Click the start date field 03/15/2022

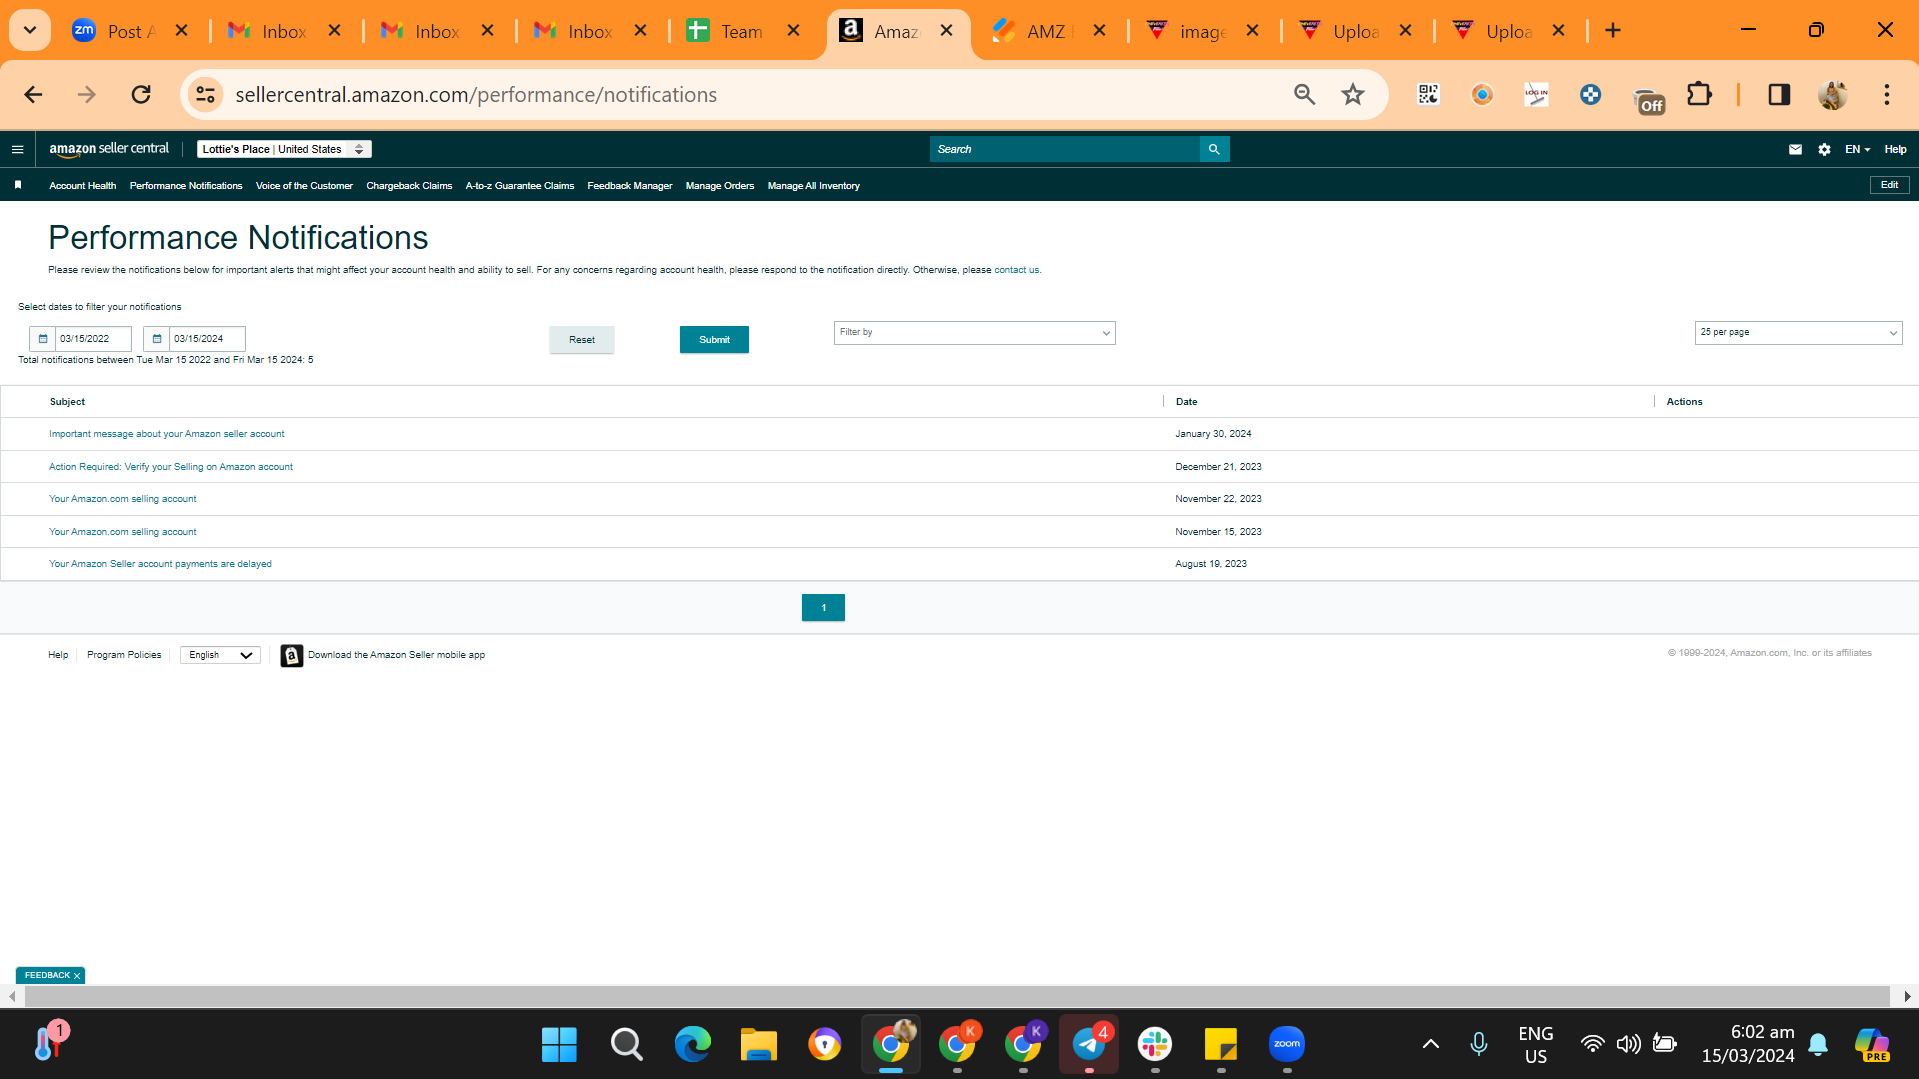[93, 339]
